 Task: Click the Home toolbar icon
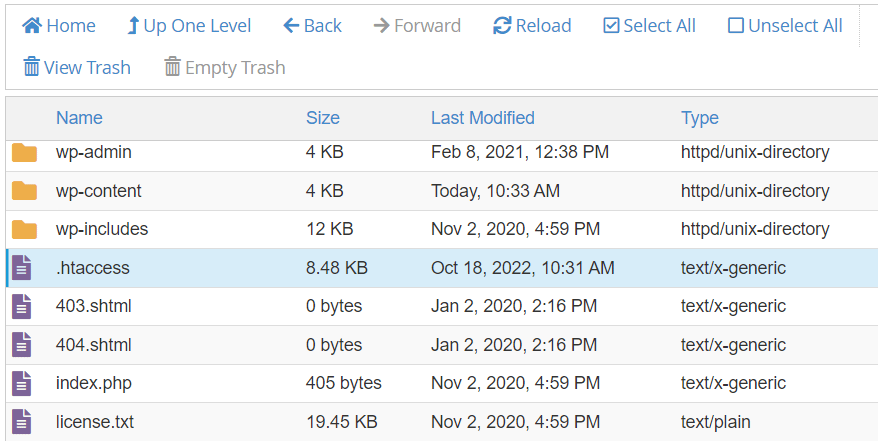[32, 26]
